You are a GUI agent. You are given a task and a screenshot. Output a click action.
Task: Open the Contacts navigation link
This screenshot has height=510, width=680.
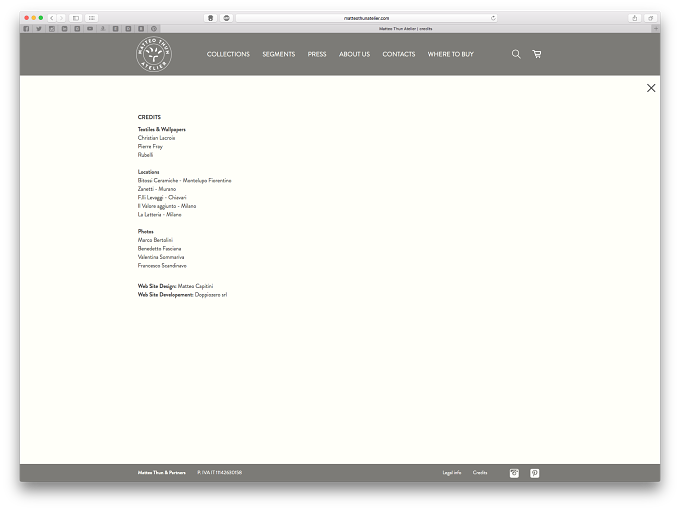[x=399, y=54]
